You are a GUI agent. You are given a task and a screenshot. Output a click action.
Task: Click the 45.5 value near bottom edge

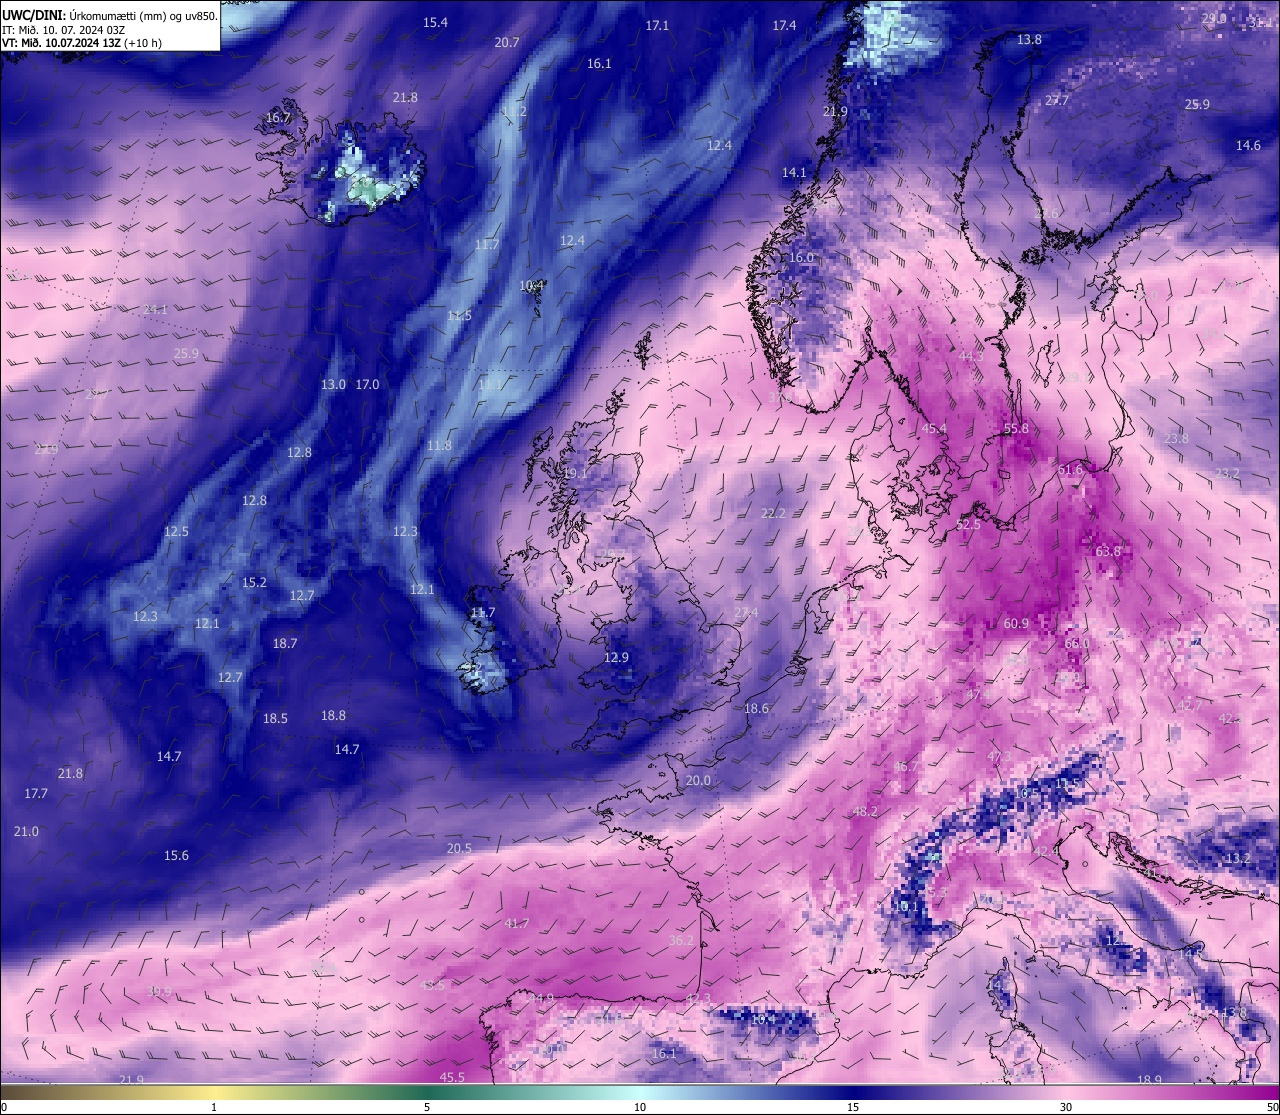(x=452, y=1077)
